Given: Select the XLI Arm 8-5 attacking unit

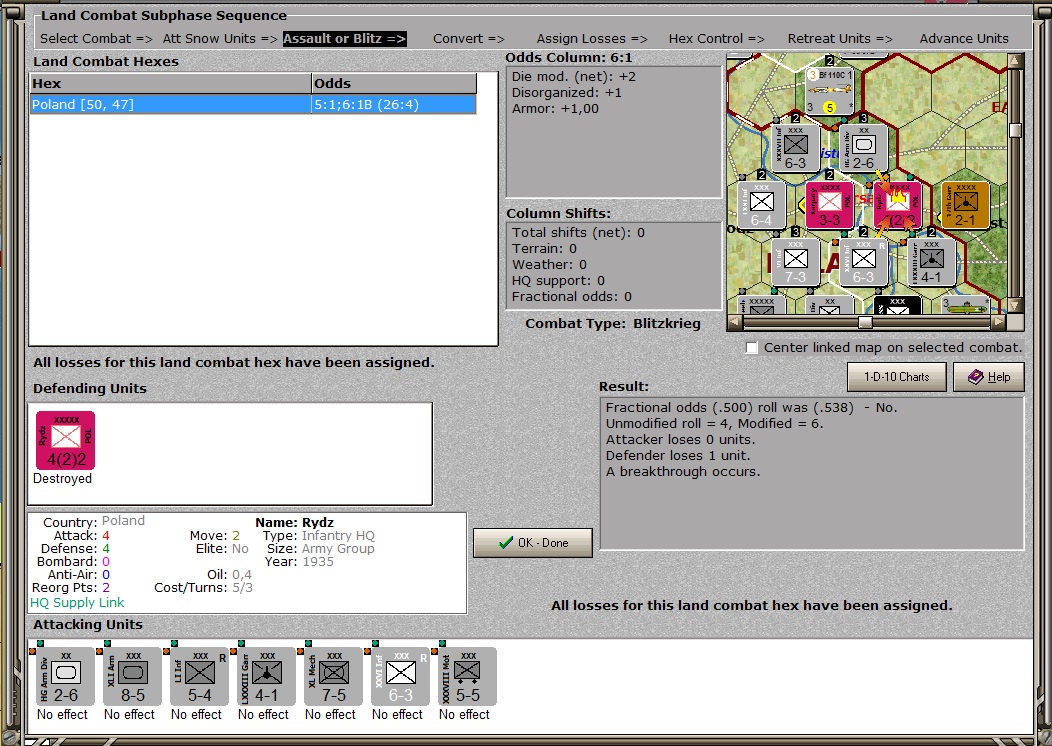Looking at the screenshot, I should point(132,676).
